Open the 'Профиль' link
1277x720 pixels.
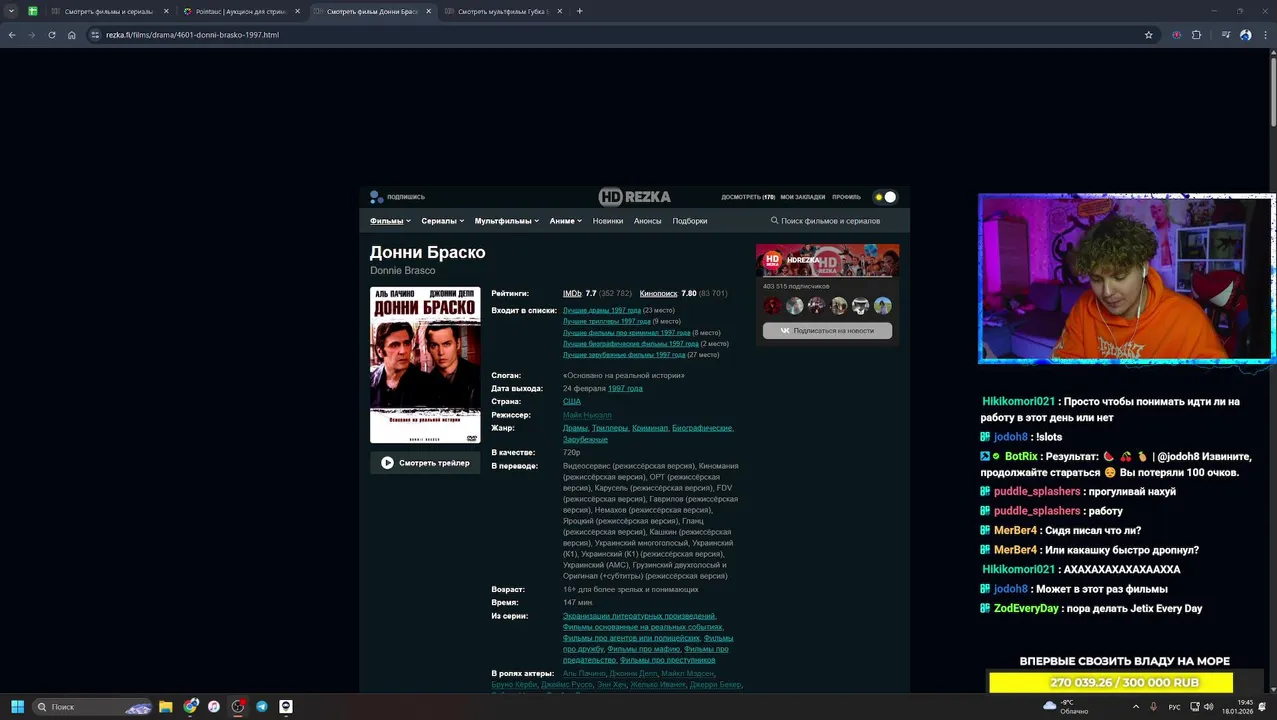point(846,197)
